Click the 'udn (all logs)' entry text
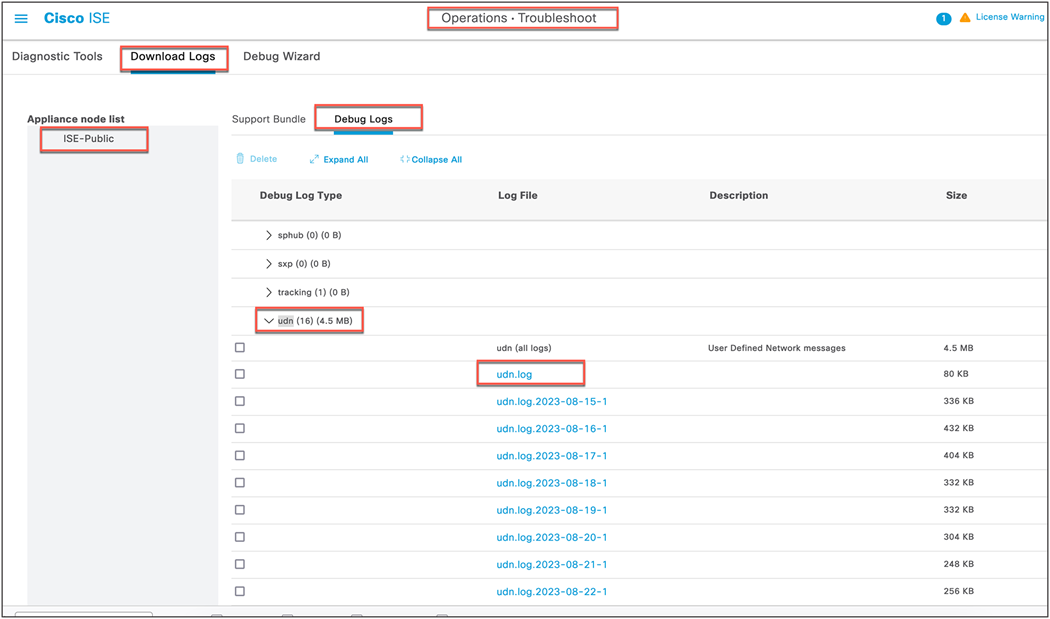The height and width of the screenshot is (619, 1050). (x=524, y=348)
